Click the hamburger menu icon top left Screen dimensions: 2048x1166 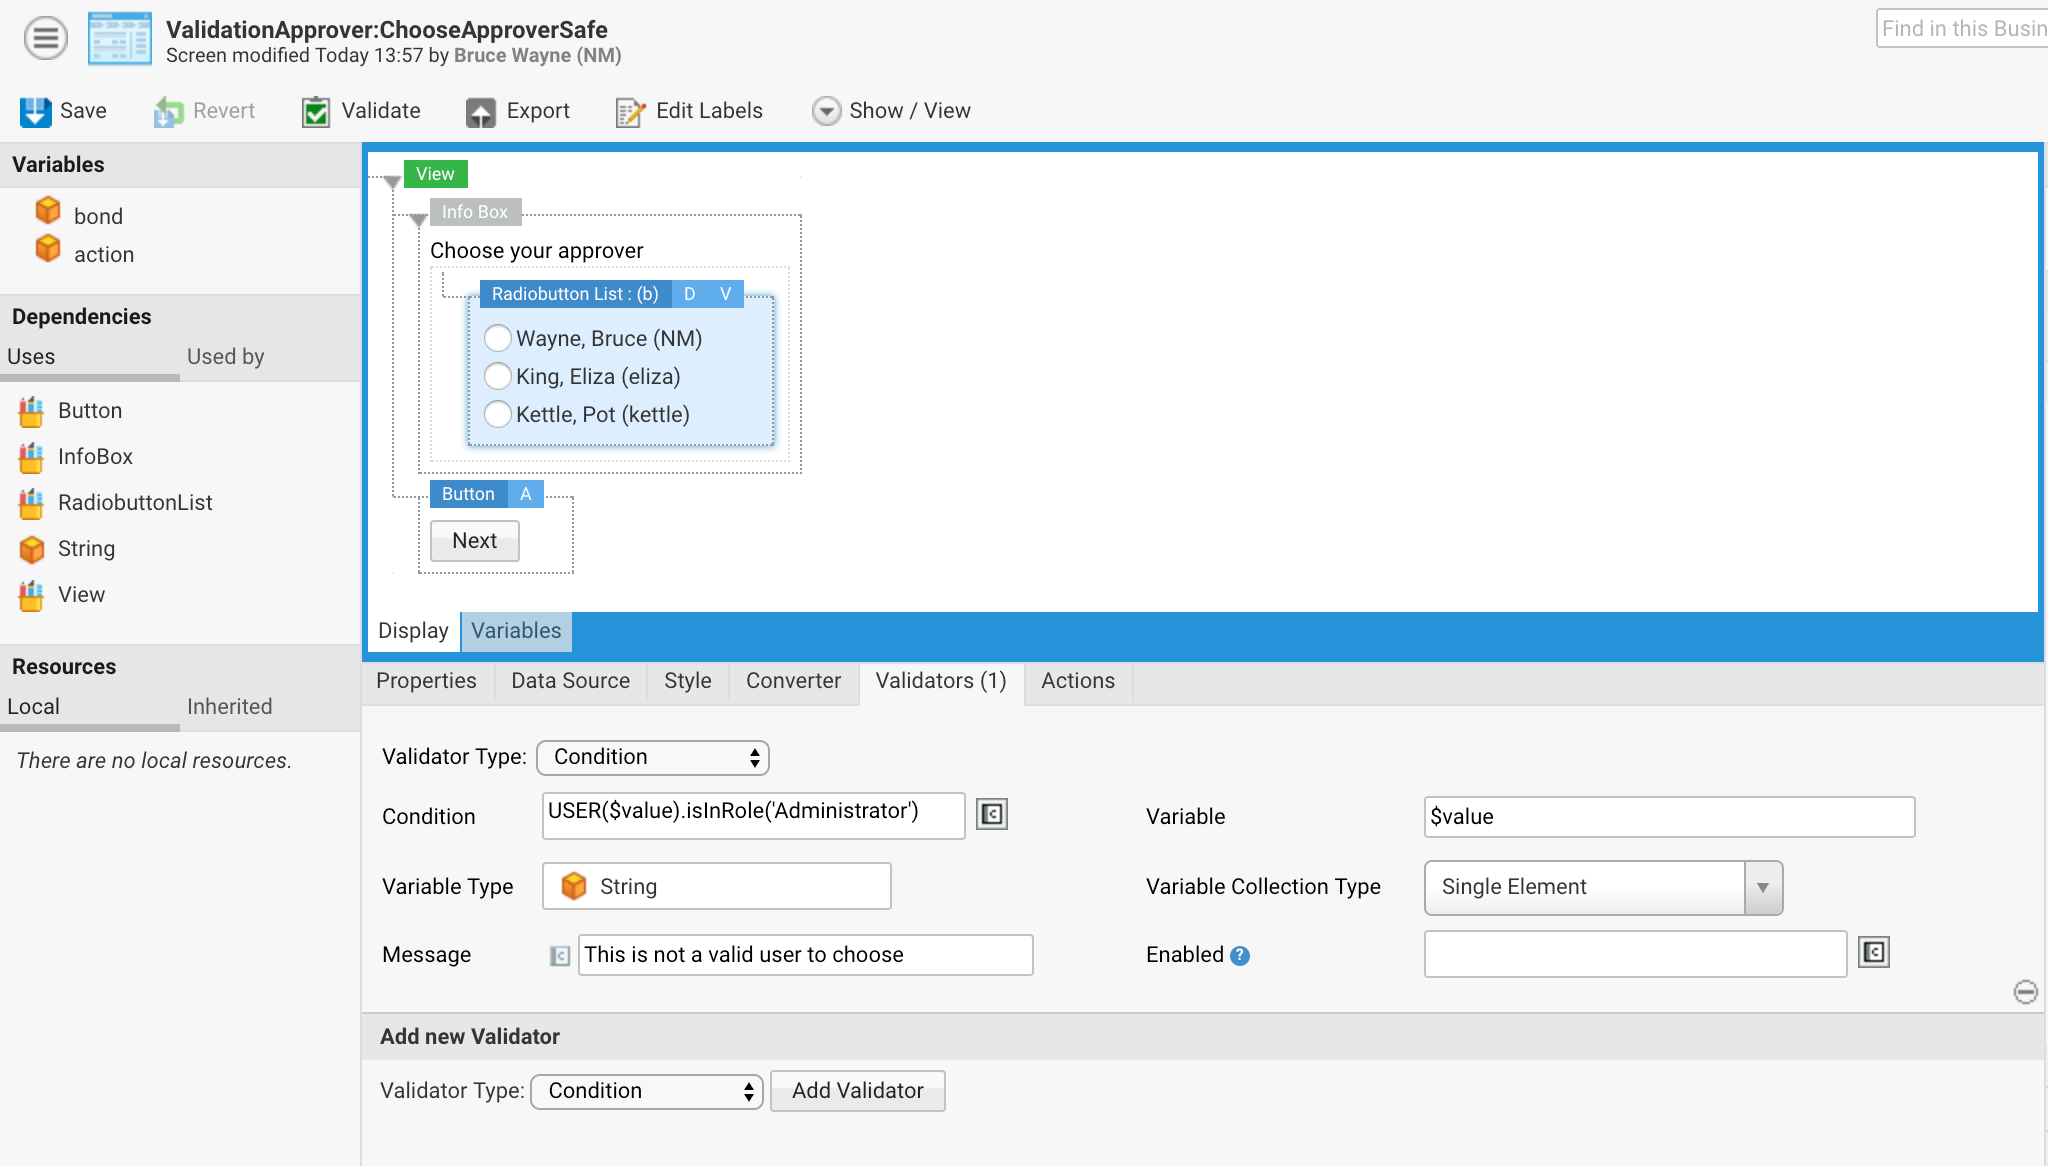(44, 37)
